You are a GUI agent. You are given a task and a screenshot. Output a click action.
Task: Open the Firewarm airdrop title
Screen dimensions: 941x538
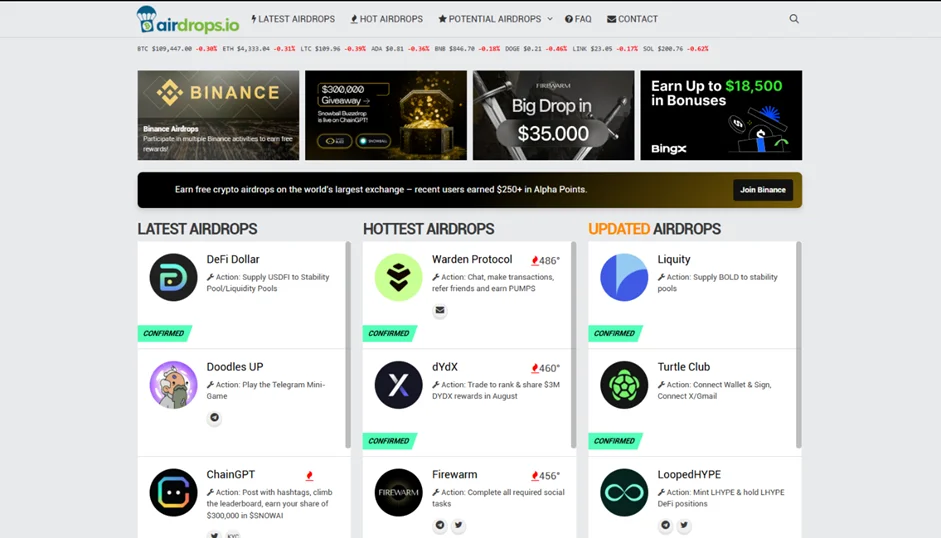pyautogui.click(x=454, y=474)
